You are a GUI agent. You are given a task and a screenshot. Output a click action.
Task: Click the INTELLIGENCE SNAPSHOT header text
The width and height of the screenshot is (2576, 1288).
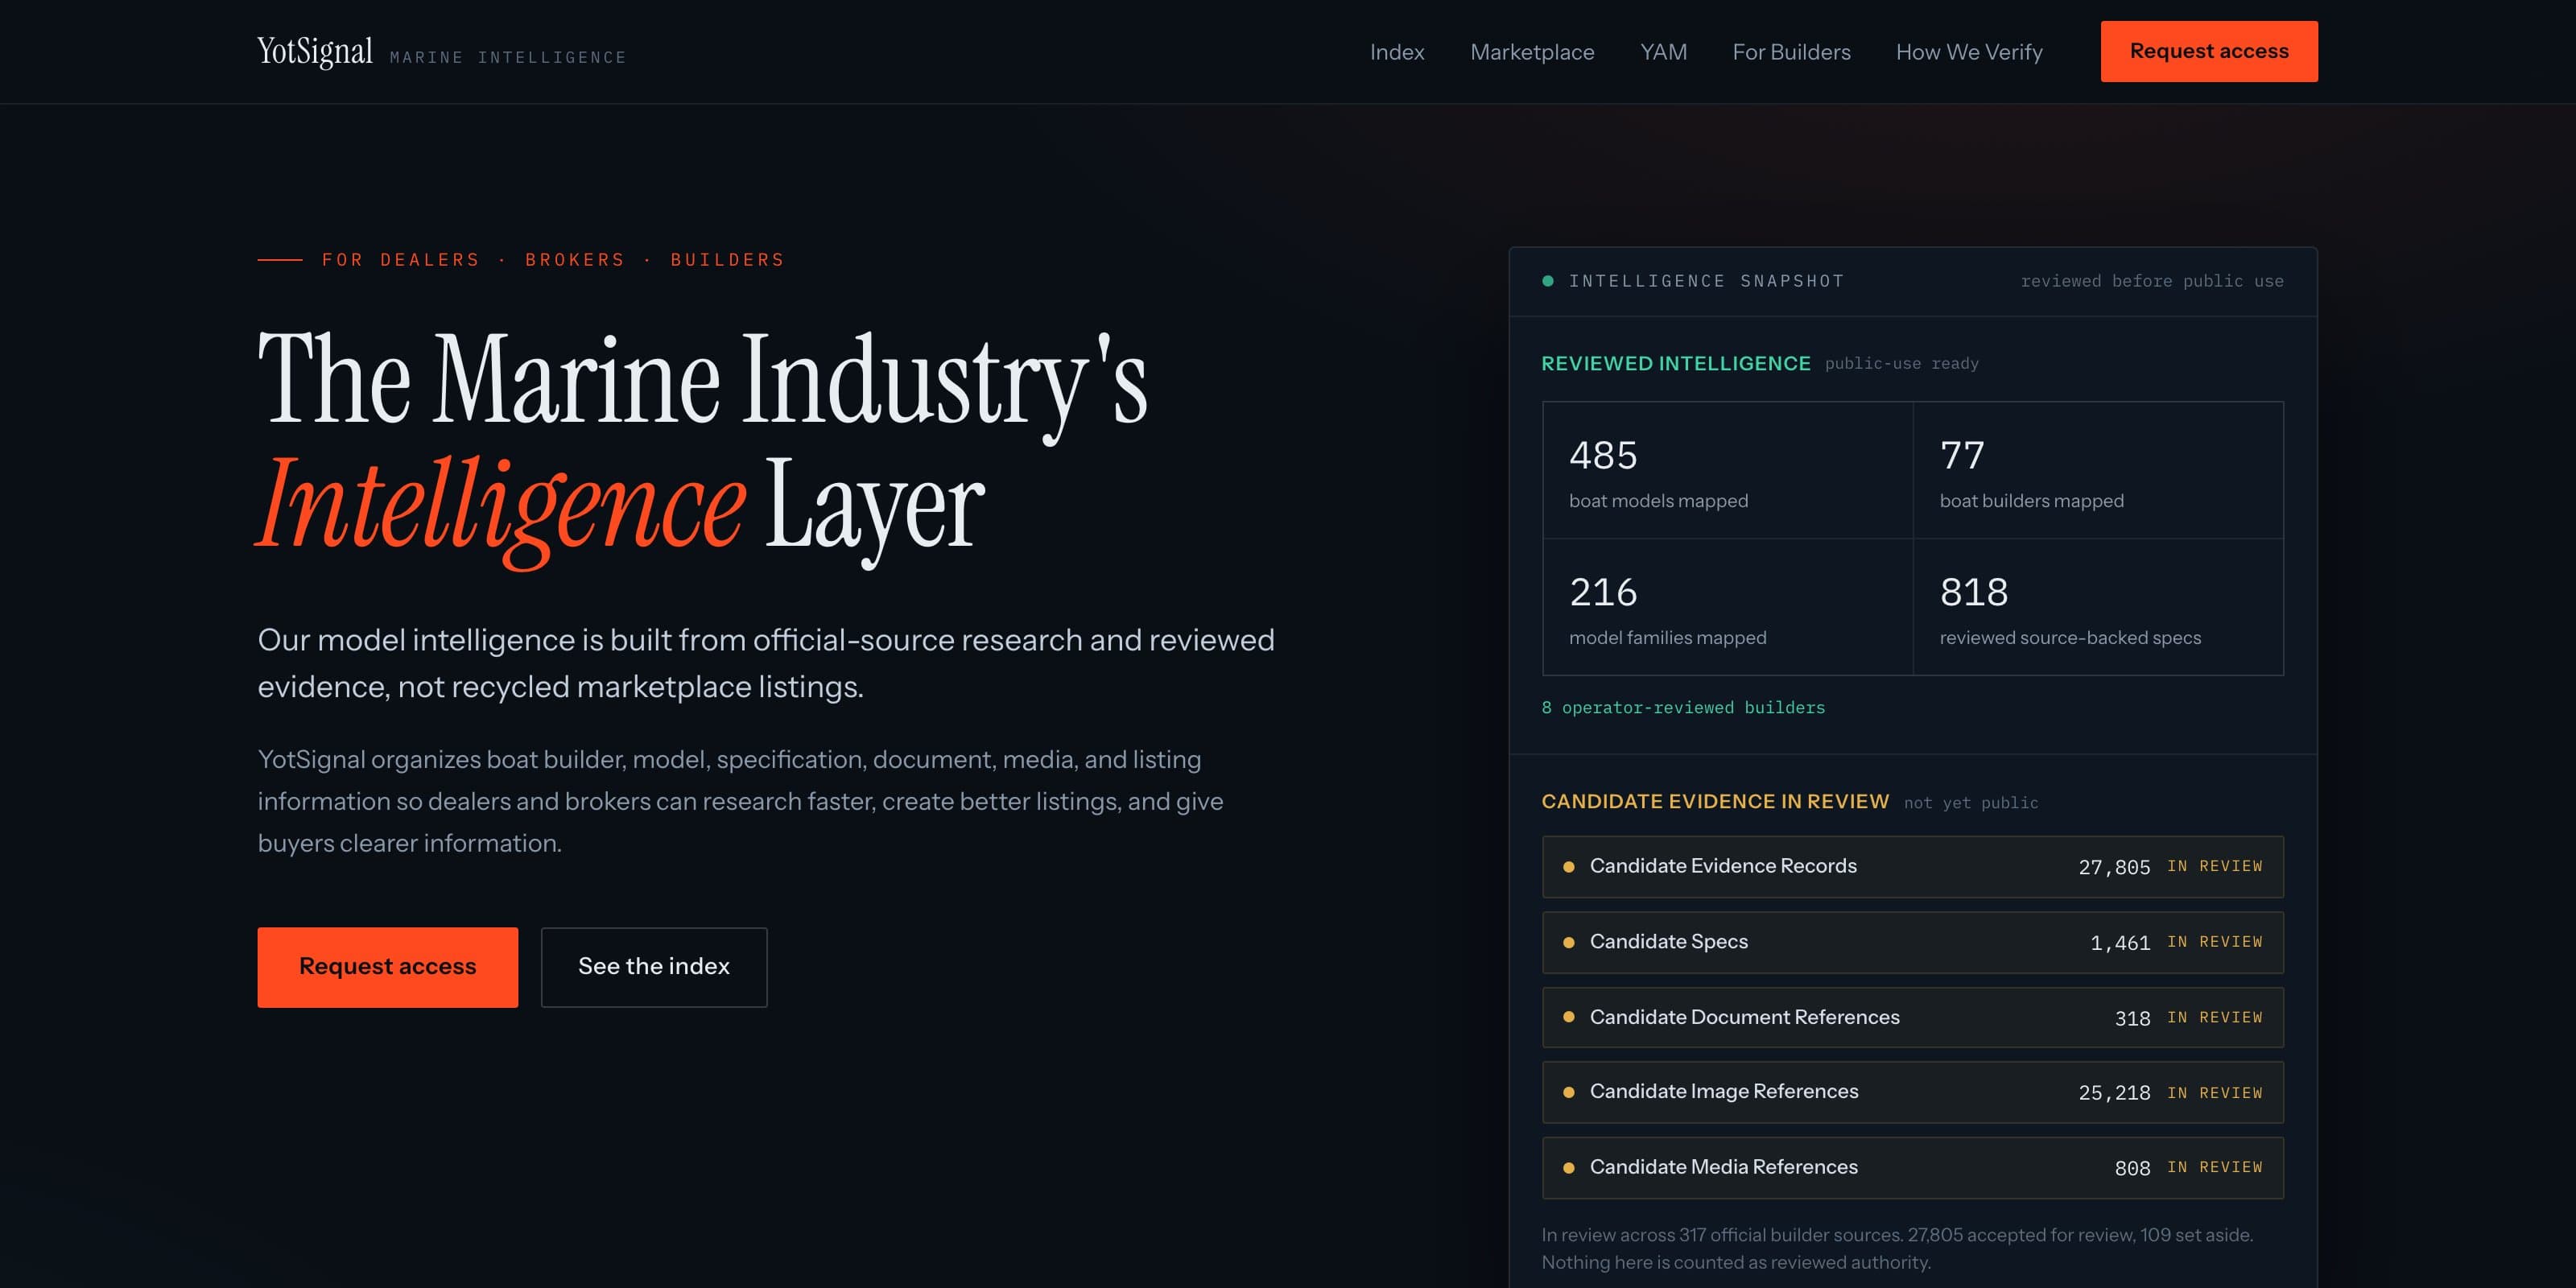pyautogui.click(x=1706, y=281)
